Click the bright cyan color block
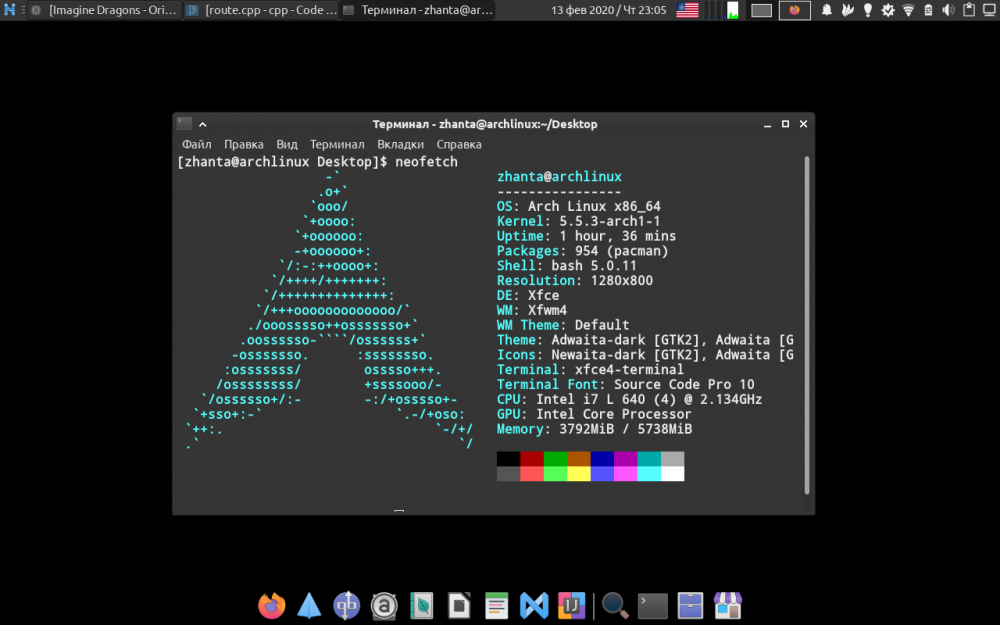The image size is (1000, 625). click(649, 473)
